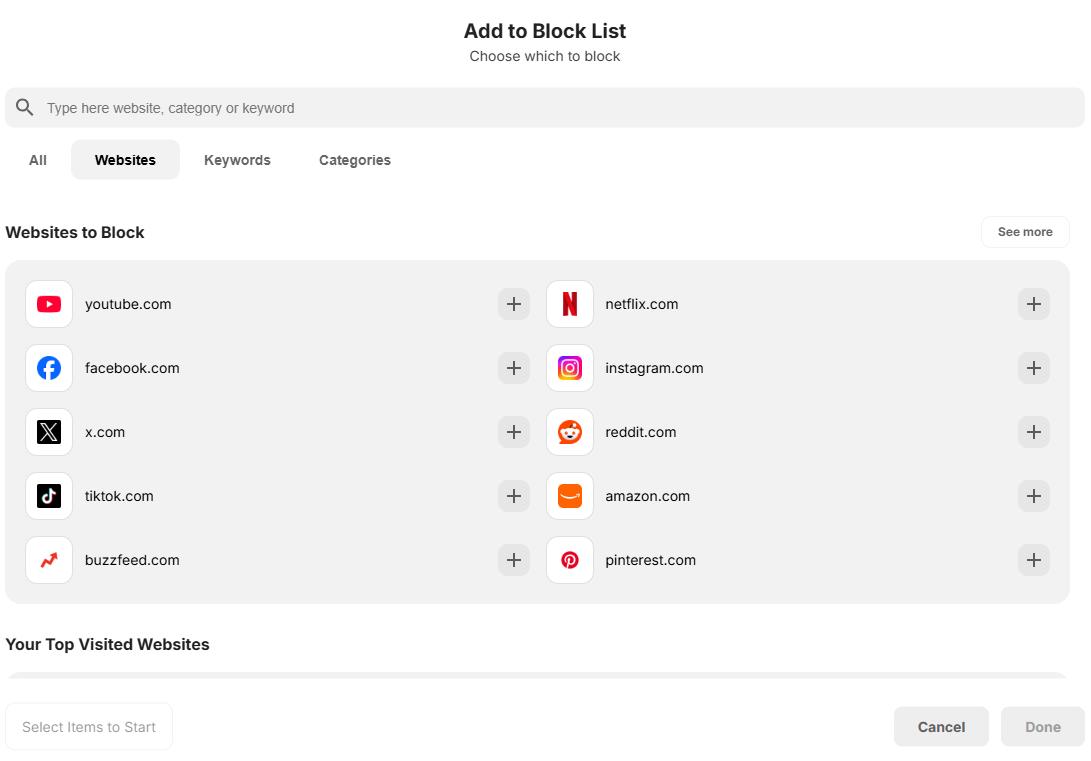Screen dimensions: 1091x761
Task: Click the search magnifier icon
Action: 24,107
